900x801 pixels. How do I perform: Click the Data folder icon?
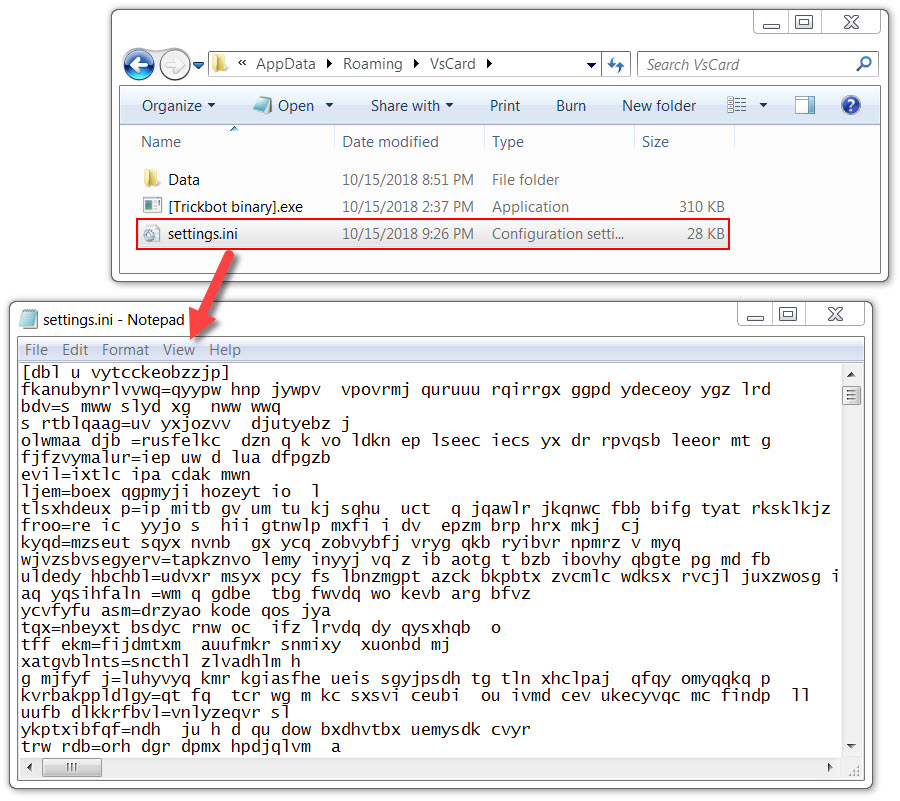(151, 178)
